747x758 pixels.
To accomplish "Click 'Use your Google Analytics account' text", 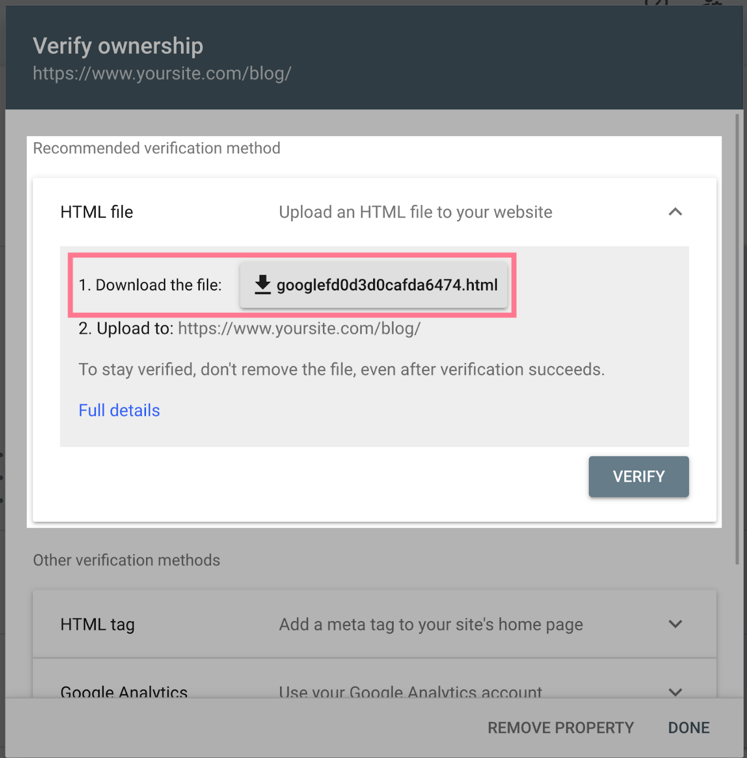I will pos(410,691).
